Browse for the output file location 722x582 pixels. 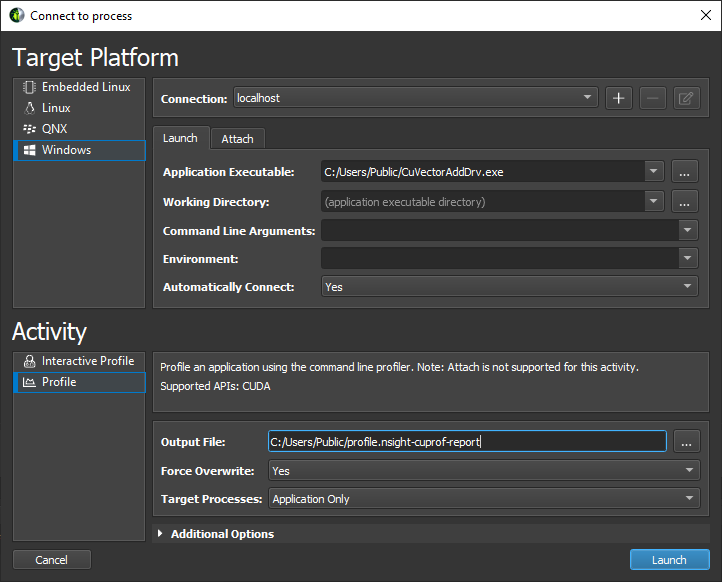(x=686, y=442)
